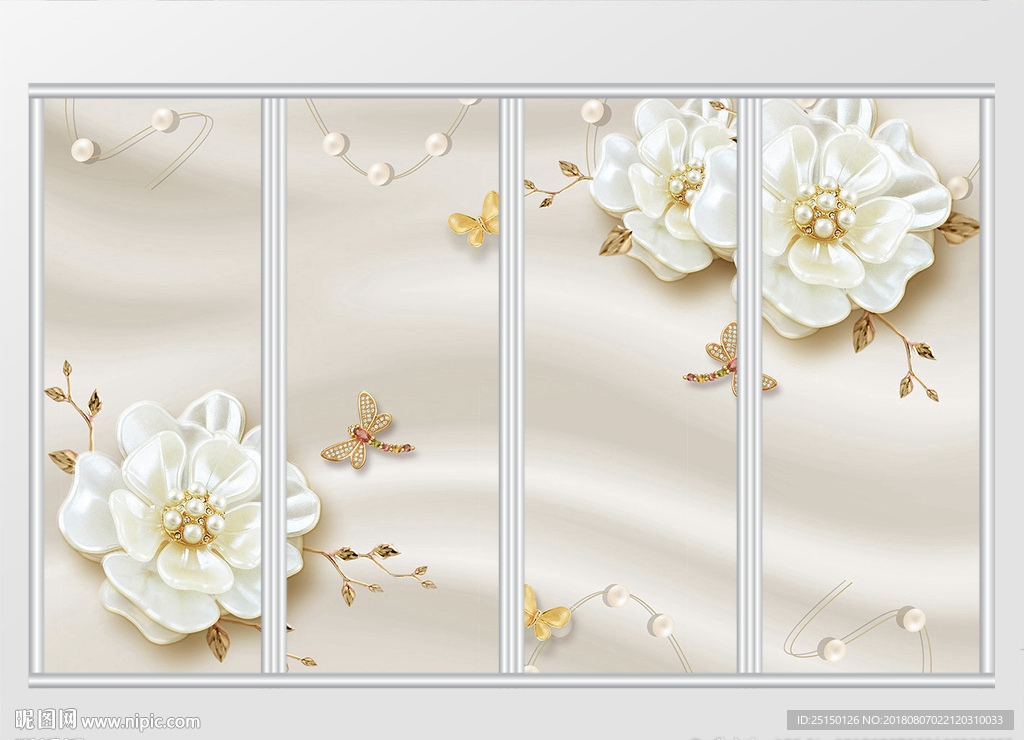Click the nipic.com watermark URL text
This screenshot has height=740, width=1024.
(140, 722)
